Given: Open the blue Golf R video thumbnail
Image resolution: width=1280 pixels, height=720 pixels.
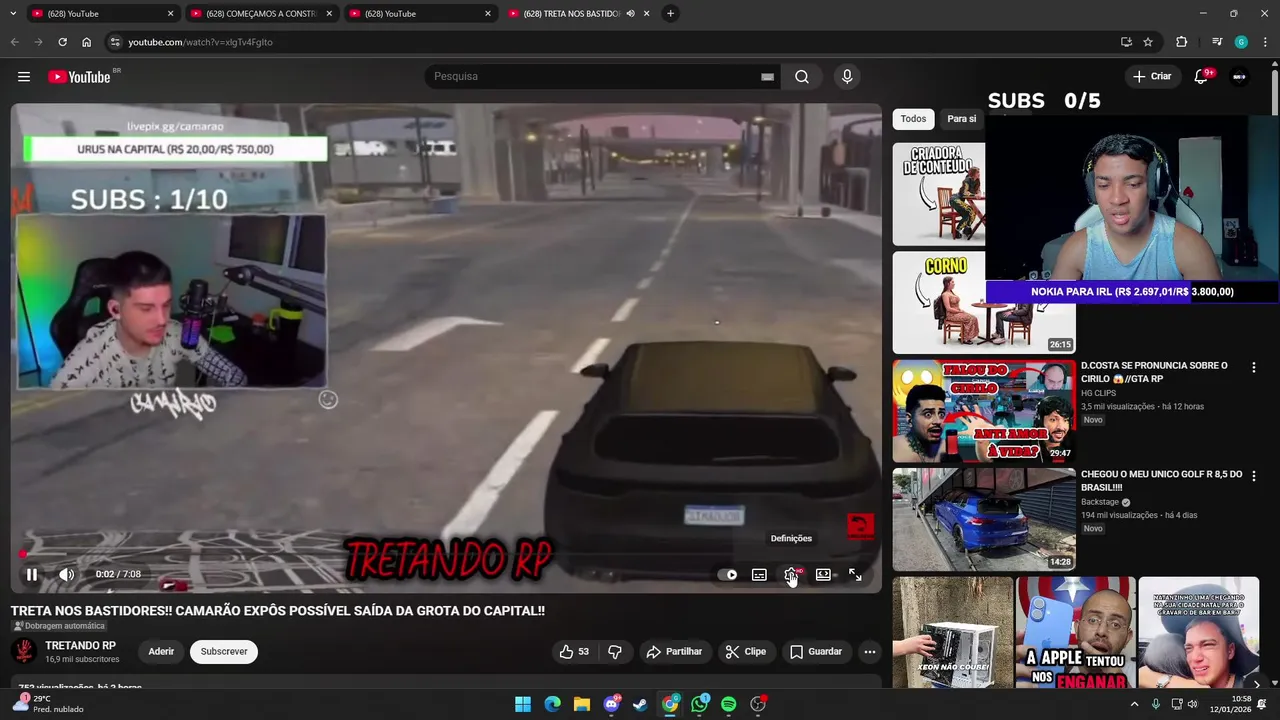Looking at the screenshot, I should 984,520.
